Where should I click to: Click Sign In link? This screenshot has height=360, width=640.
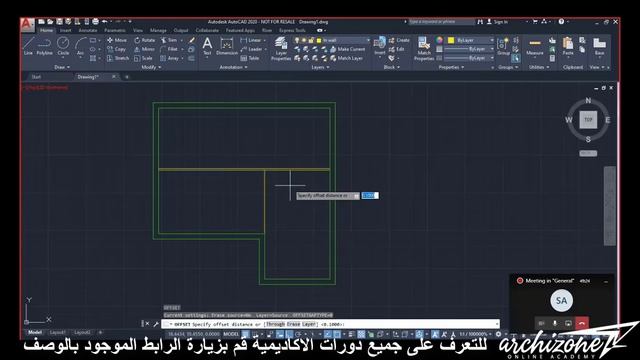tap(497, 22)
